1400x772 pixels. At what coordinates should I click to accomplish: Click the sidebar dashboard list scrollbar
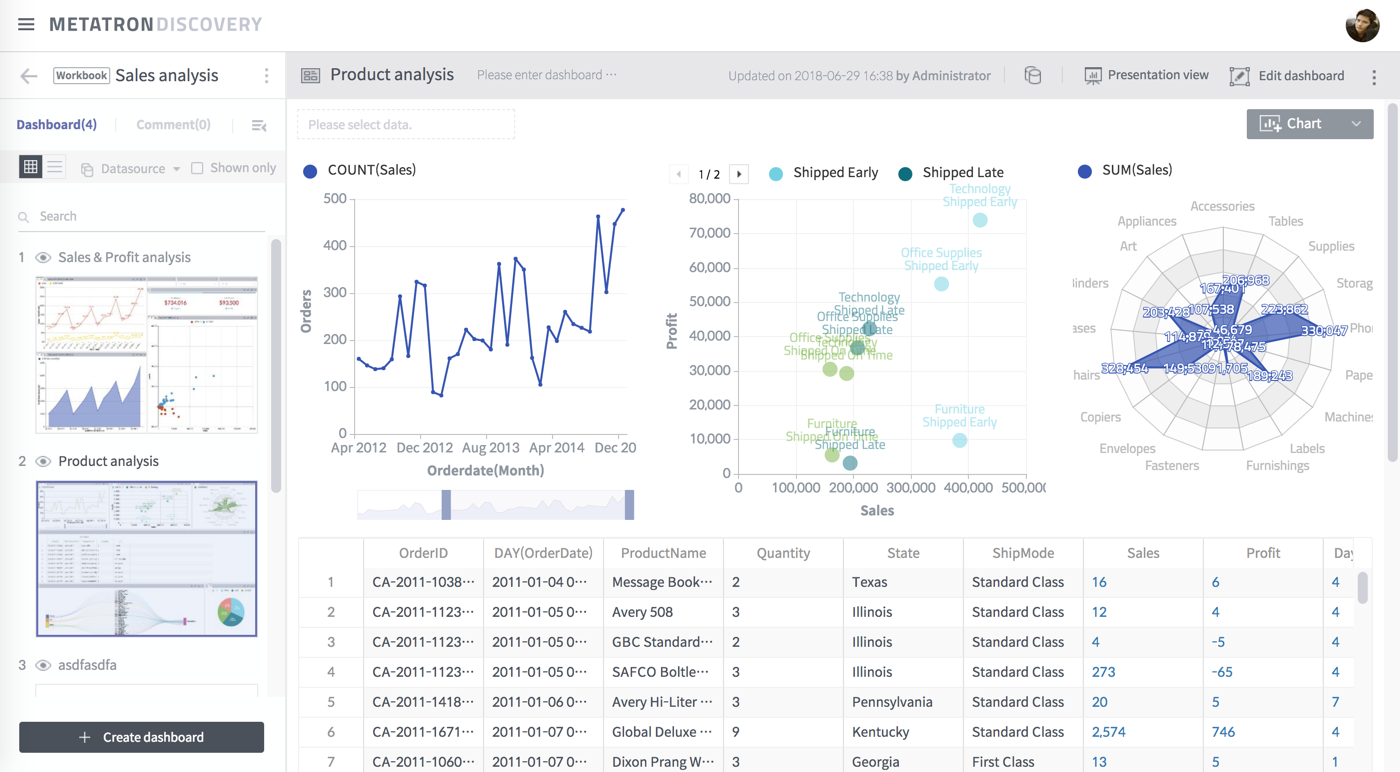click(276, 365)
